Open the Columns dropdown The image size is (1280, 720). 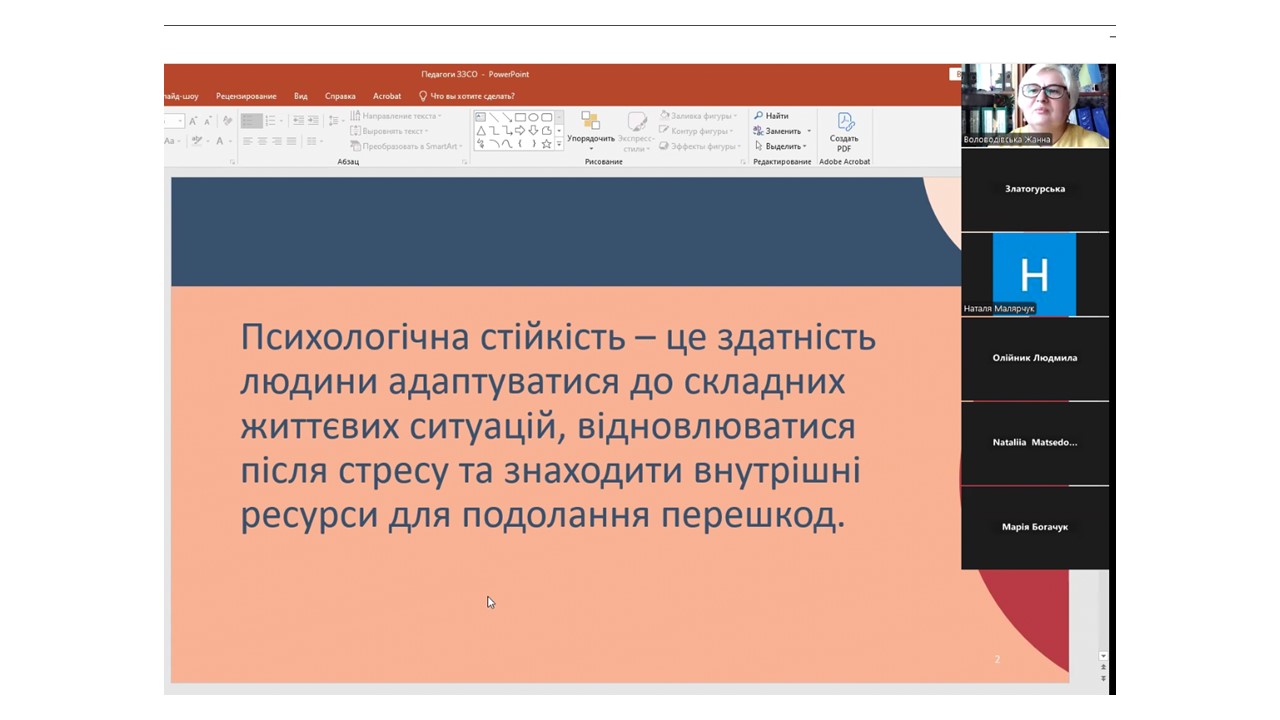315,141
